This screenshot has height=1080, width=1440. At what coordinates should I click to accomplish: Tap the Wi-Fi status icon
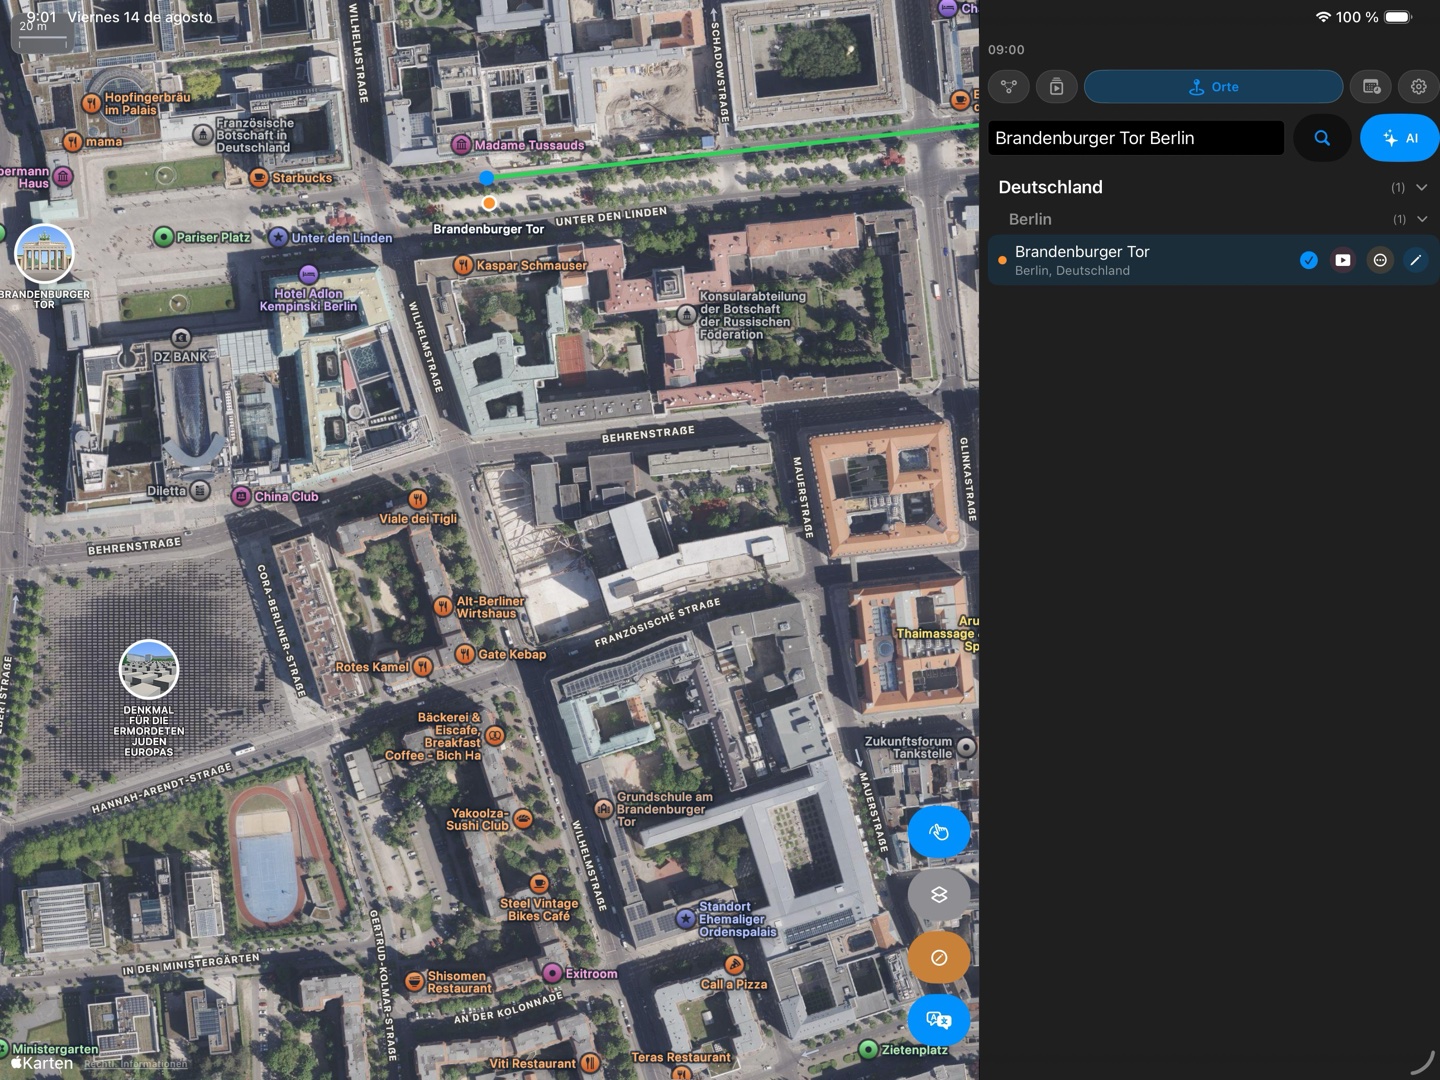coord(1323,17)
